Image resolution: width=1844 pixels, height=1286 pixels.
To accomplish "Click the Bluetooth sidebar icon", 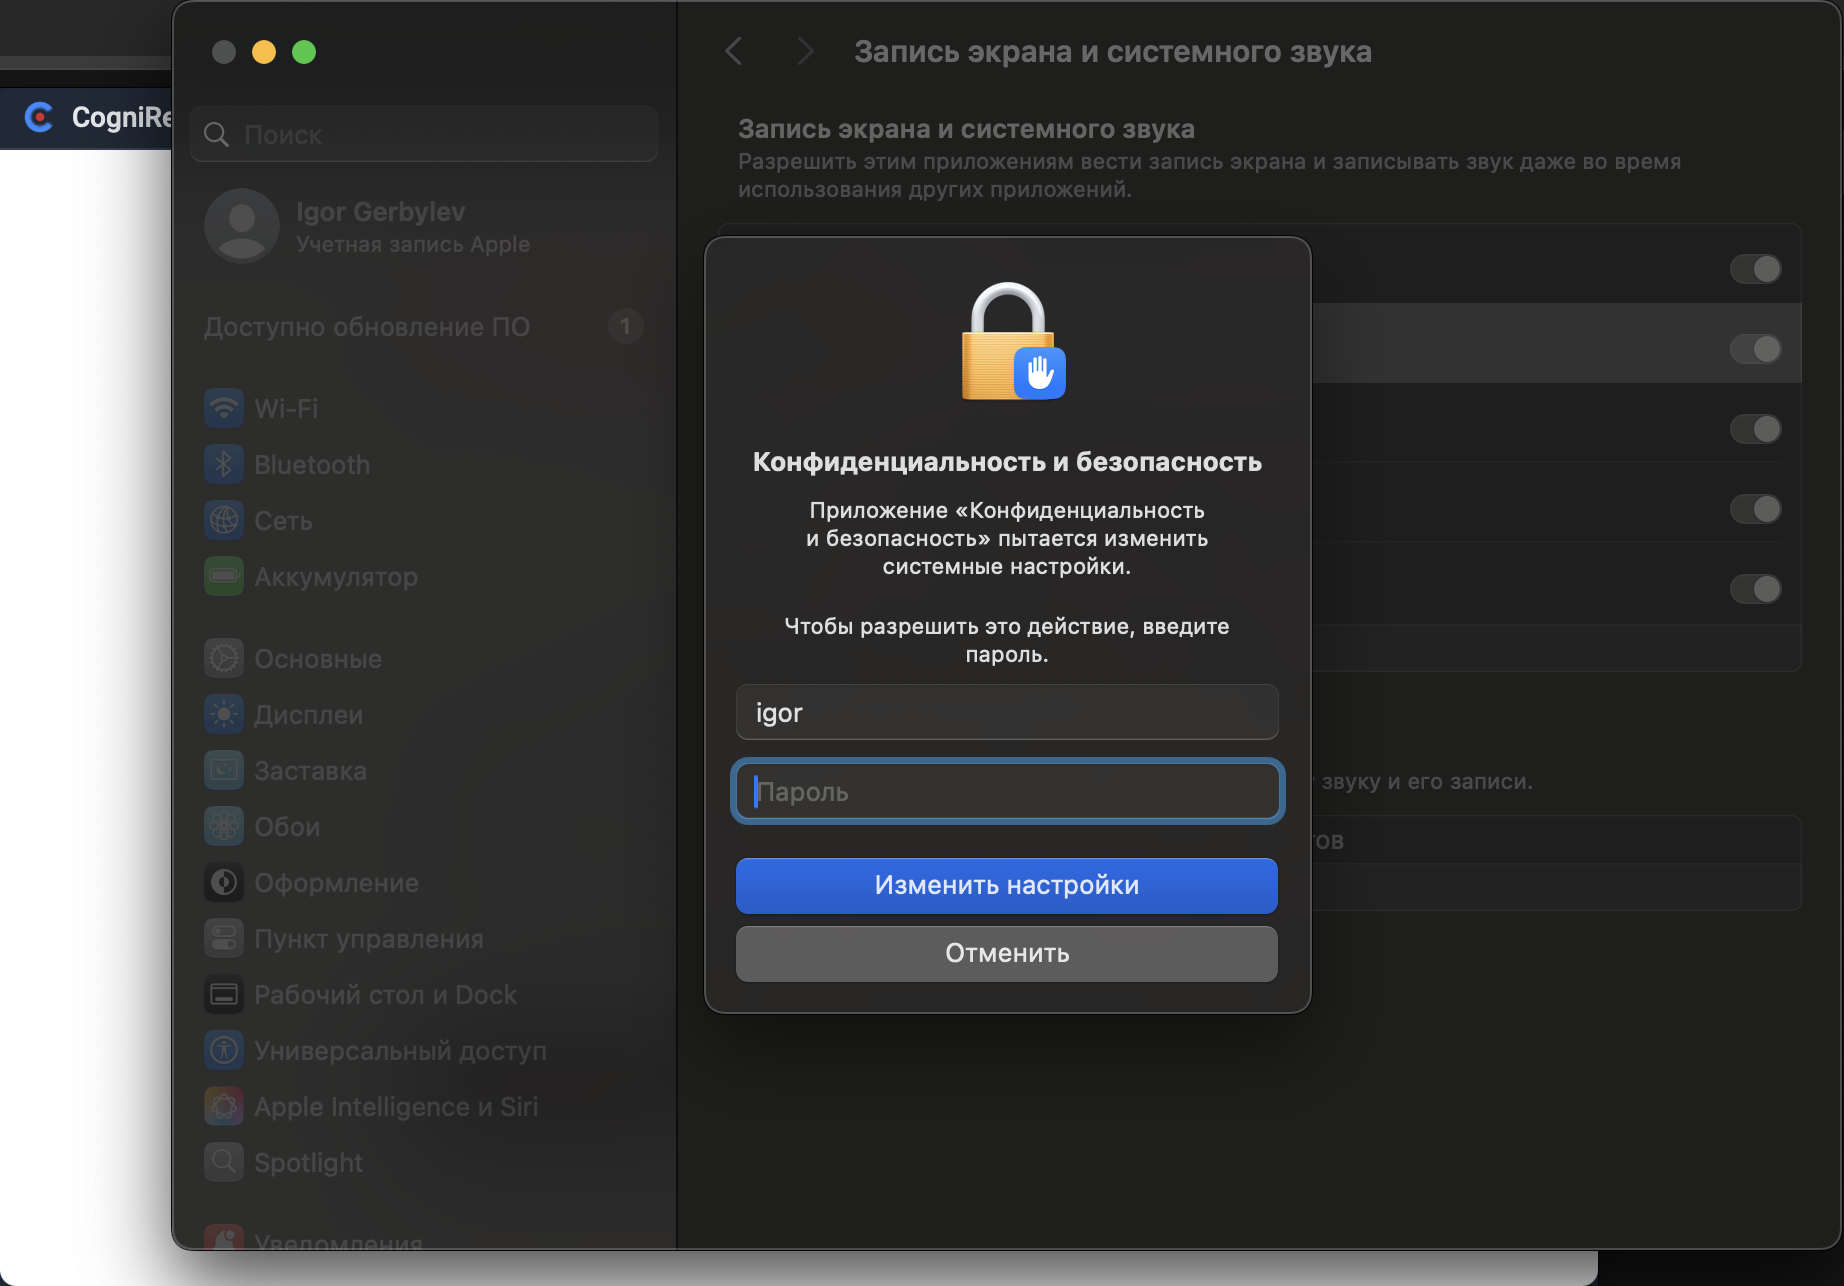I will click(224, 464).
